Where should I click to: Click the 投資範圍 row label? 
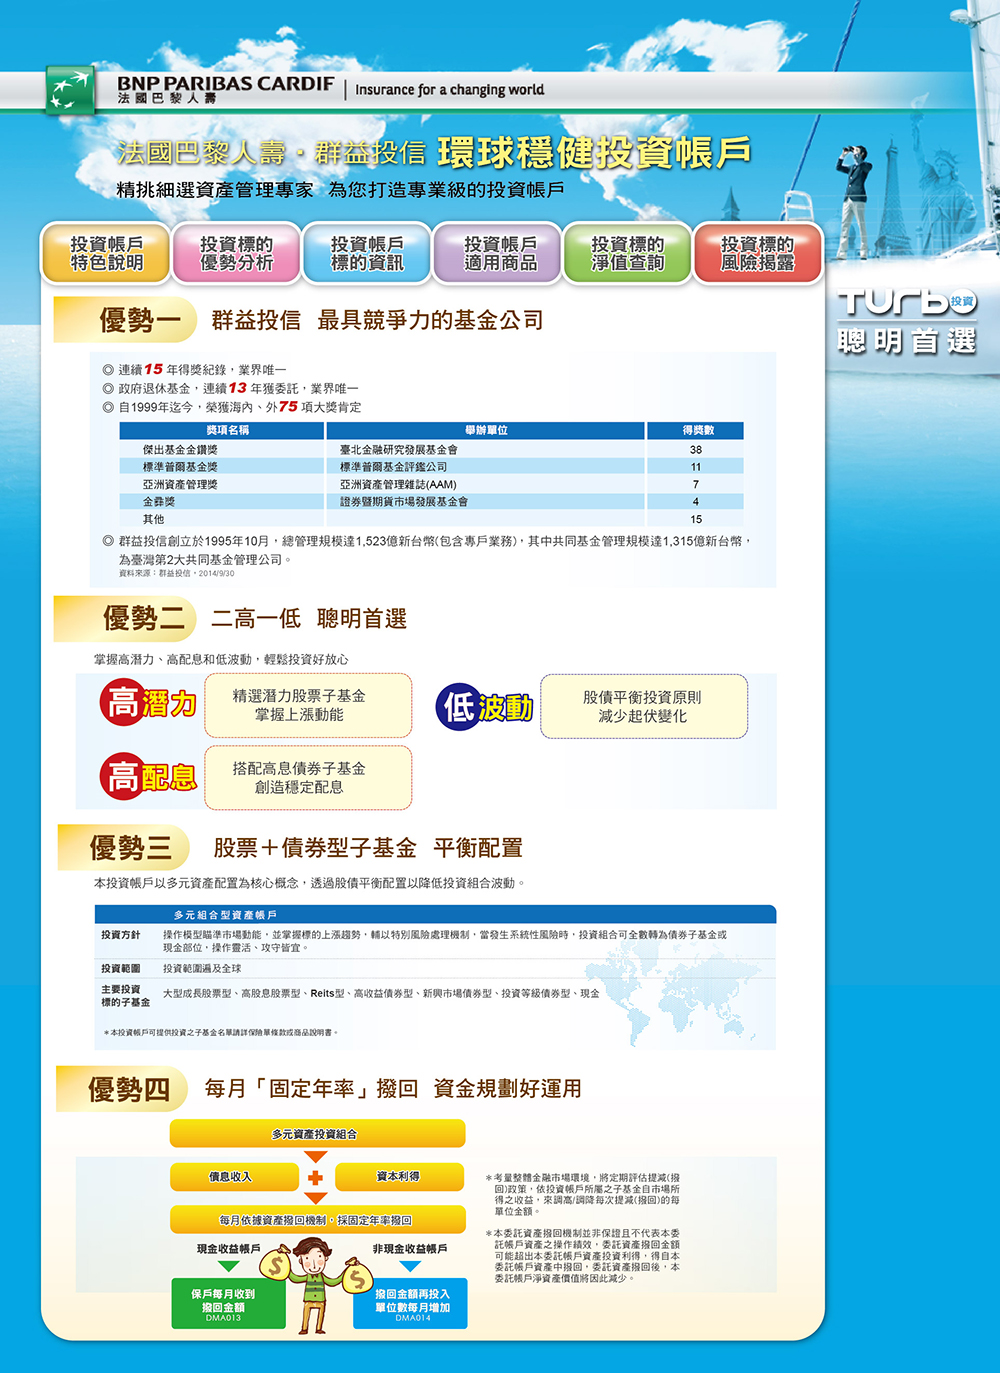(x=120, y=969)
